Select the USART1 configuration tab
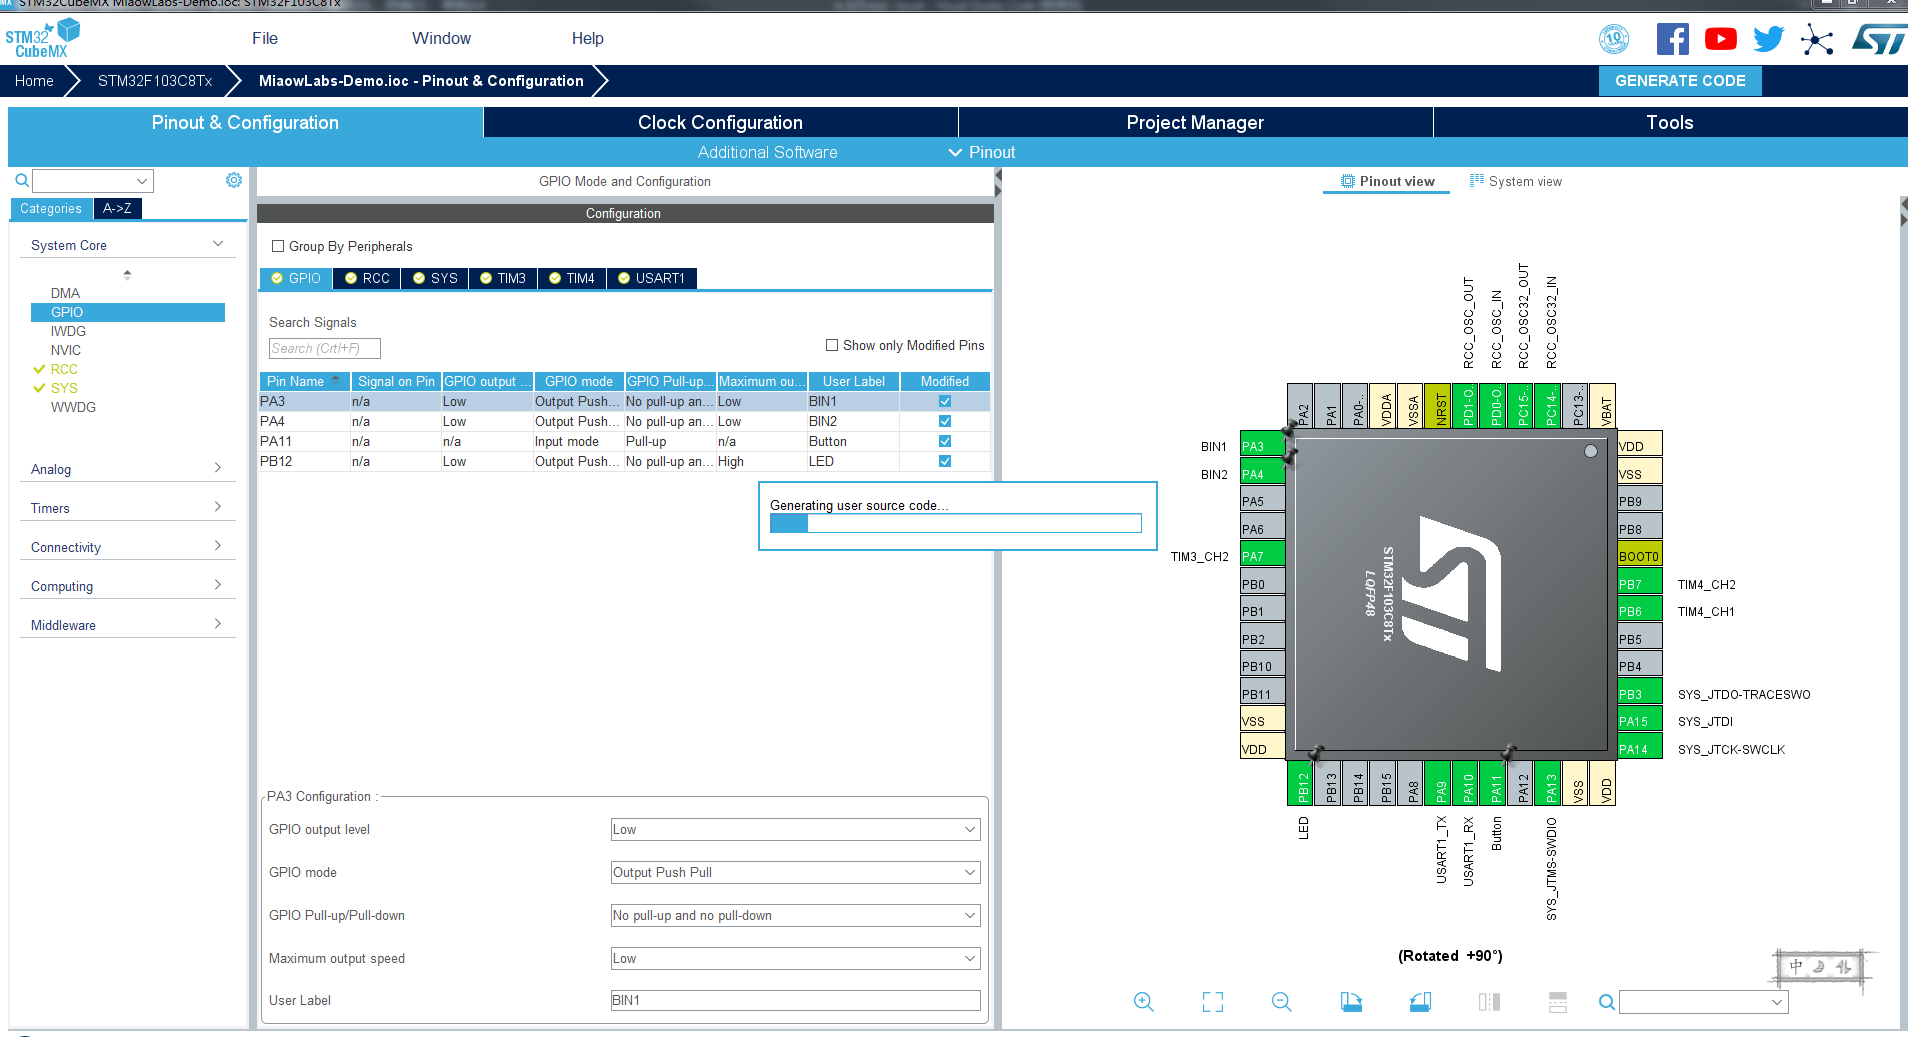Screen dimensions: 1908x1037 click(x=652, y=278)
